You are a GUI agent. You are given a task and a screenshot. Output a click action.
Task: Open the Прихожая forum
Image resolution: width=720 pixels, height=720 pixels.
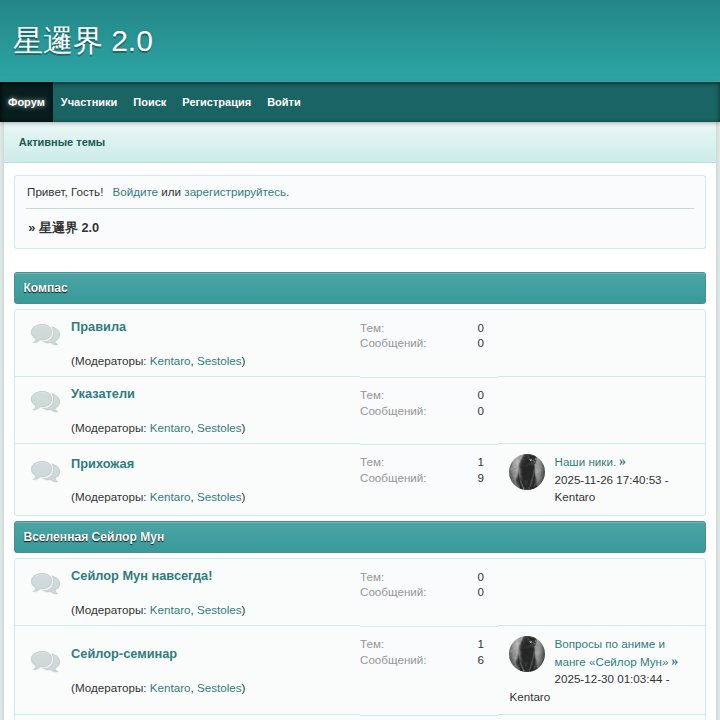(102, 463)
